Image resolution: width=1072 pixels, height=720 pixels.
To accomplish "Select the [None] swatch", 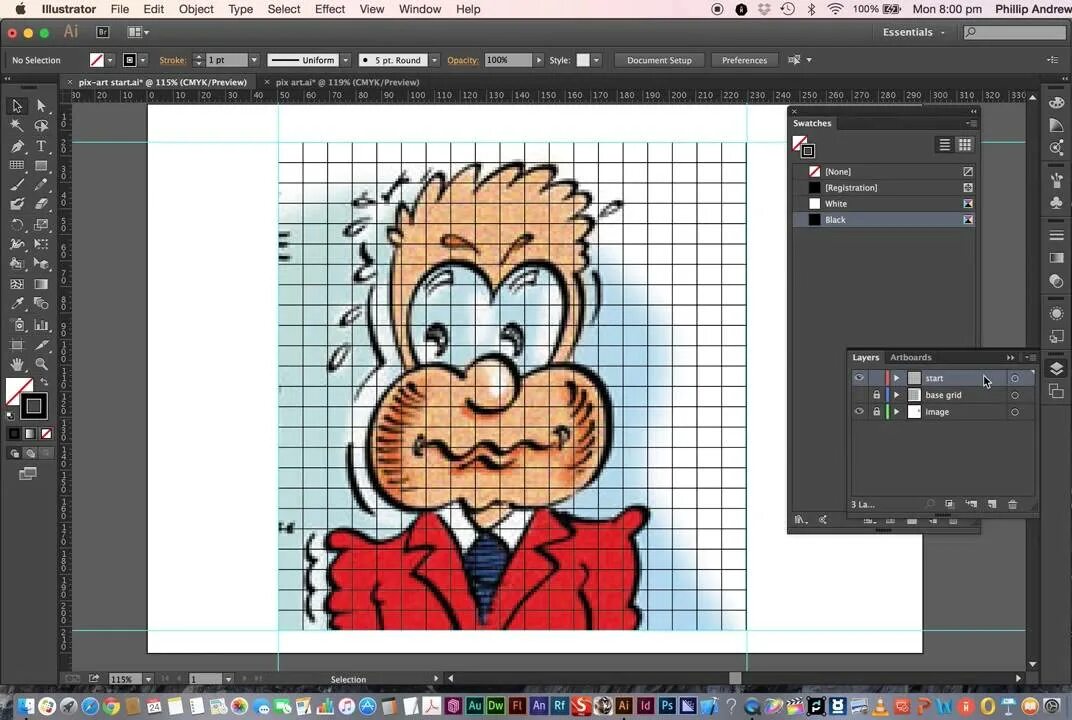I will point(884,172).
